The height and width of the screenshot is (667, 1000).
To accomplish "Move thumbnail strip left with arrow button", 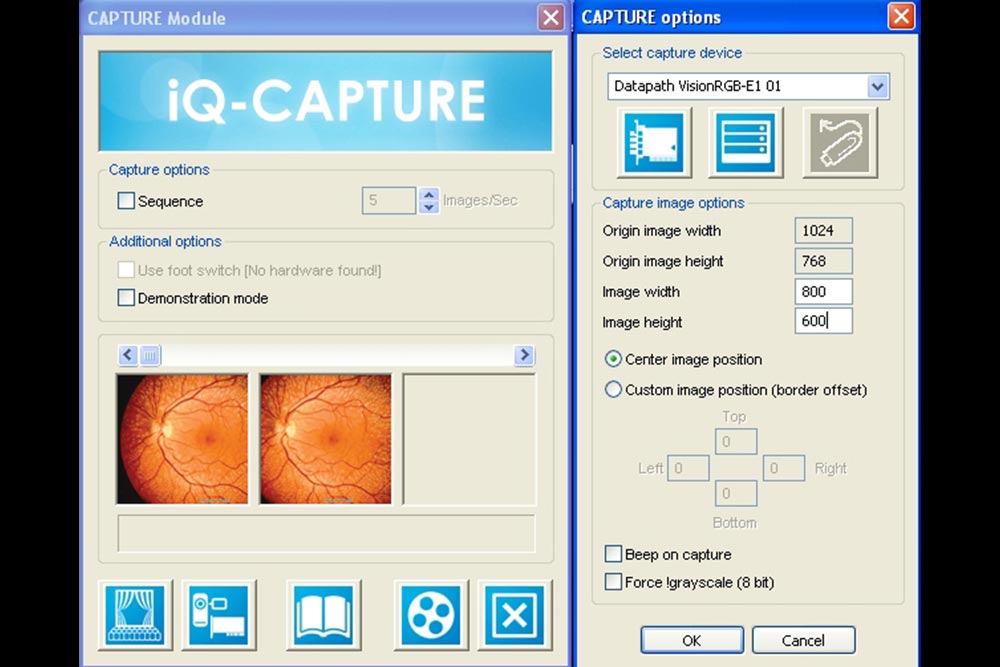I will coord(128,355).
